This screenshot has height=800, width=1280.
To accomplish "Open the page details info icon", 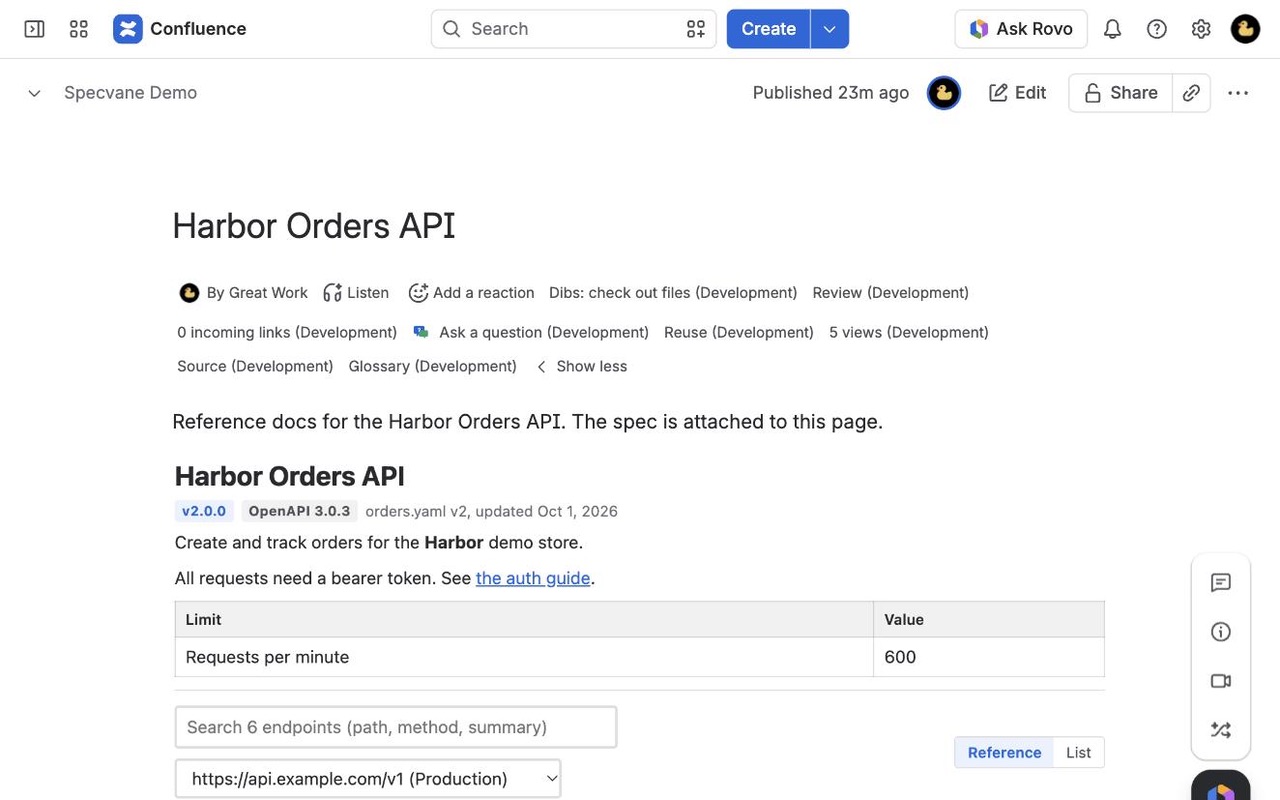I will tap(1220, 632).
